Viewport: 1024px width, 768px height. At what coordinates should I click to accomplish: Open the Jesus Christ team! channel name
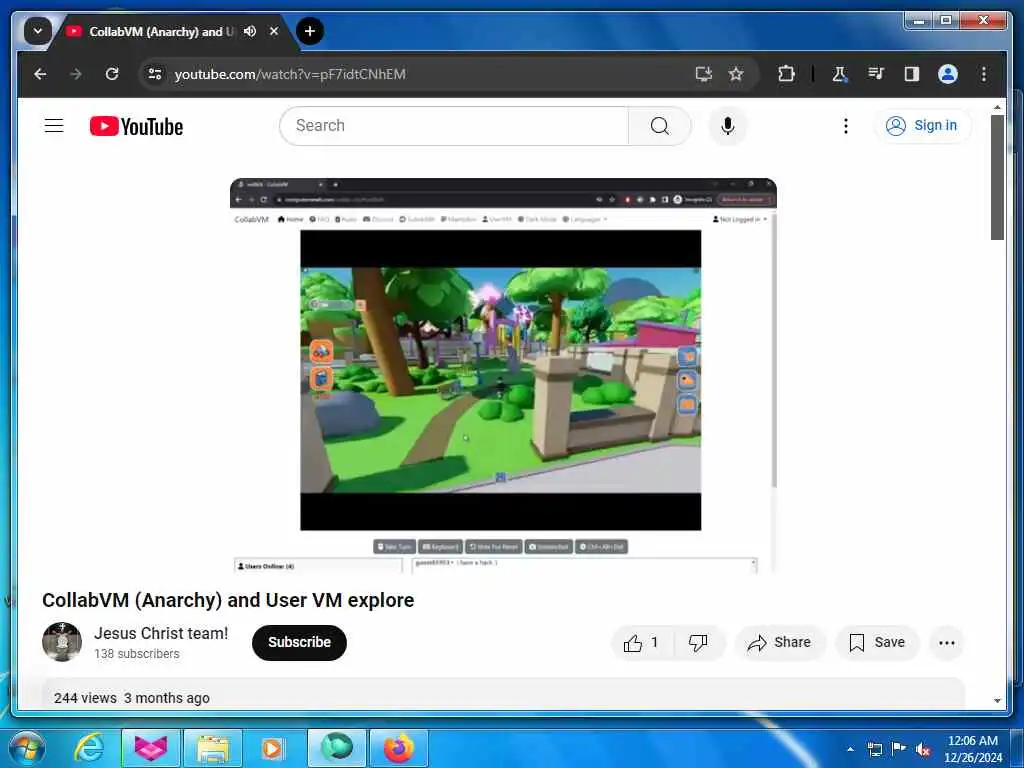[x=161, y=633]
